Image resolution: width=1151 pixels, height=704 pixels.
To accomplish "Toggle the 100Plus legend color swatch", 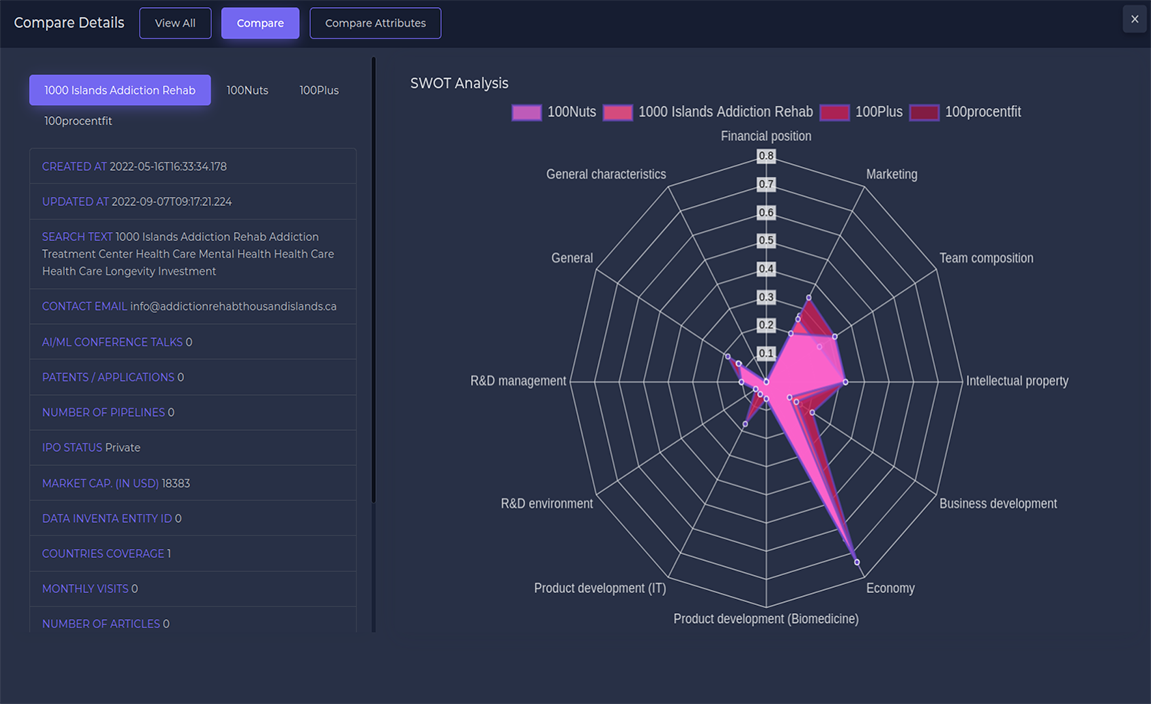I will [834, 112].
